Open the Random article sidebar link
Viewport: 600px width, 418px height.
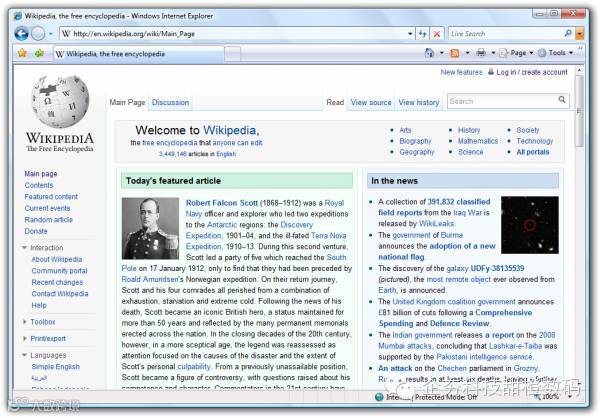pyautogui.click(x=48, y=220)
